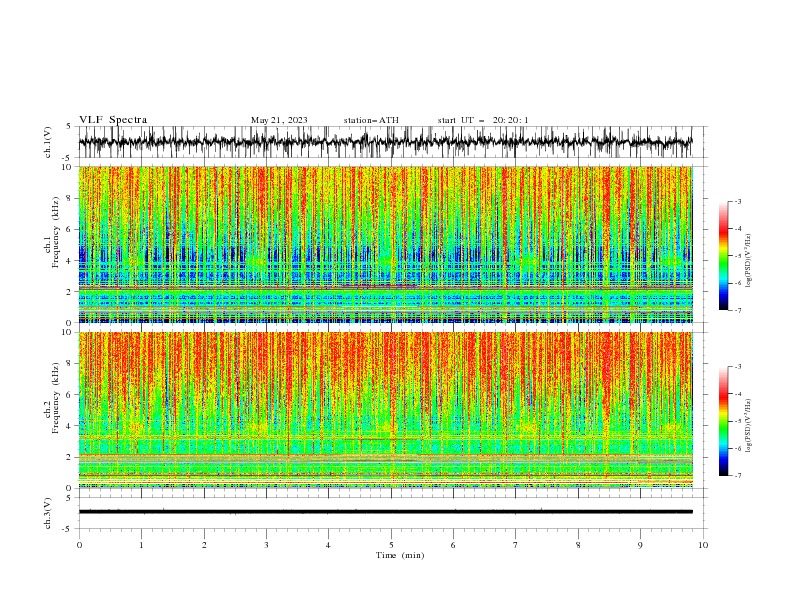Click the "ch.1(V)" waveform axis label
This screenshot has height=612, width=792.
pyautogui.click(x=48, y=142)
